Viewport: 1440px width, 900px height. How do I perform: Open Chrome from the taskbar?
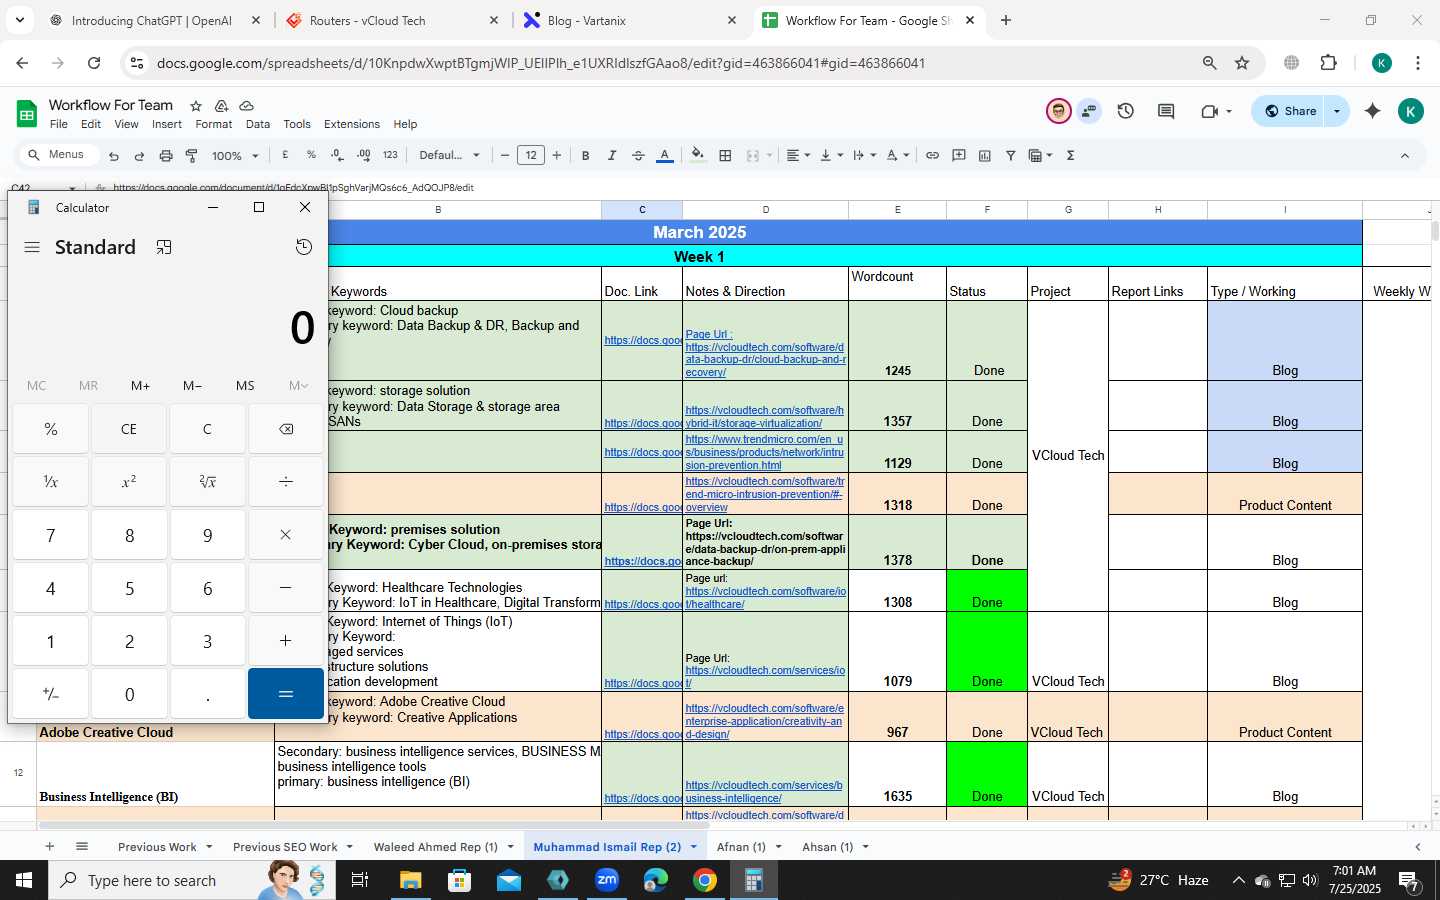pyautogui.click(x=705, y=880)
